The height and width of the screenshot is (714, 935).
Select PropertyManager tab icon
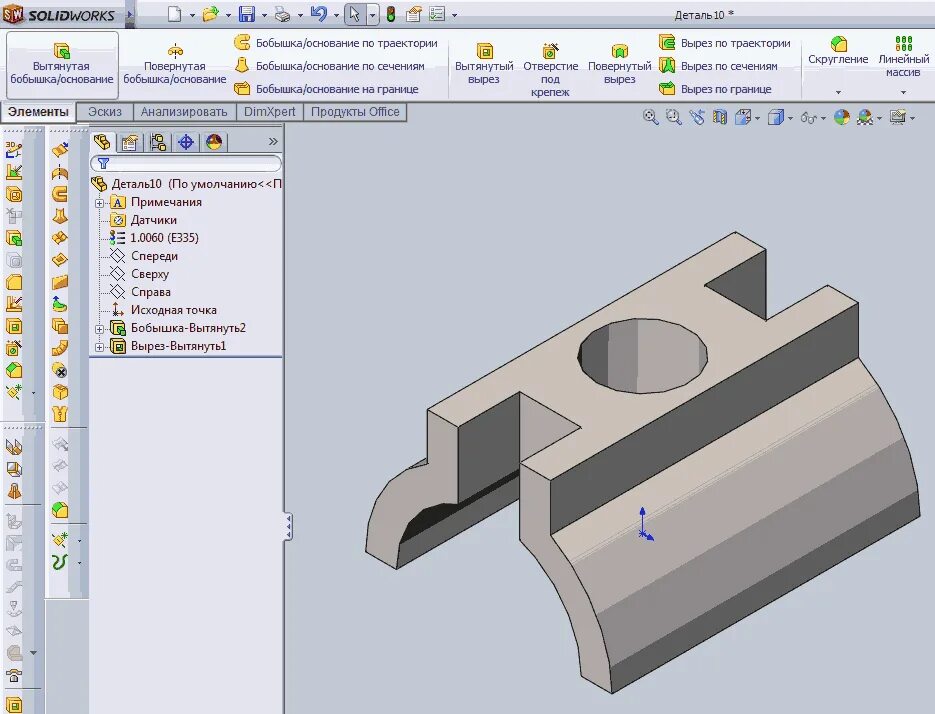point(129,142)
